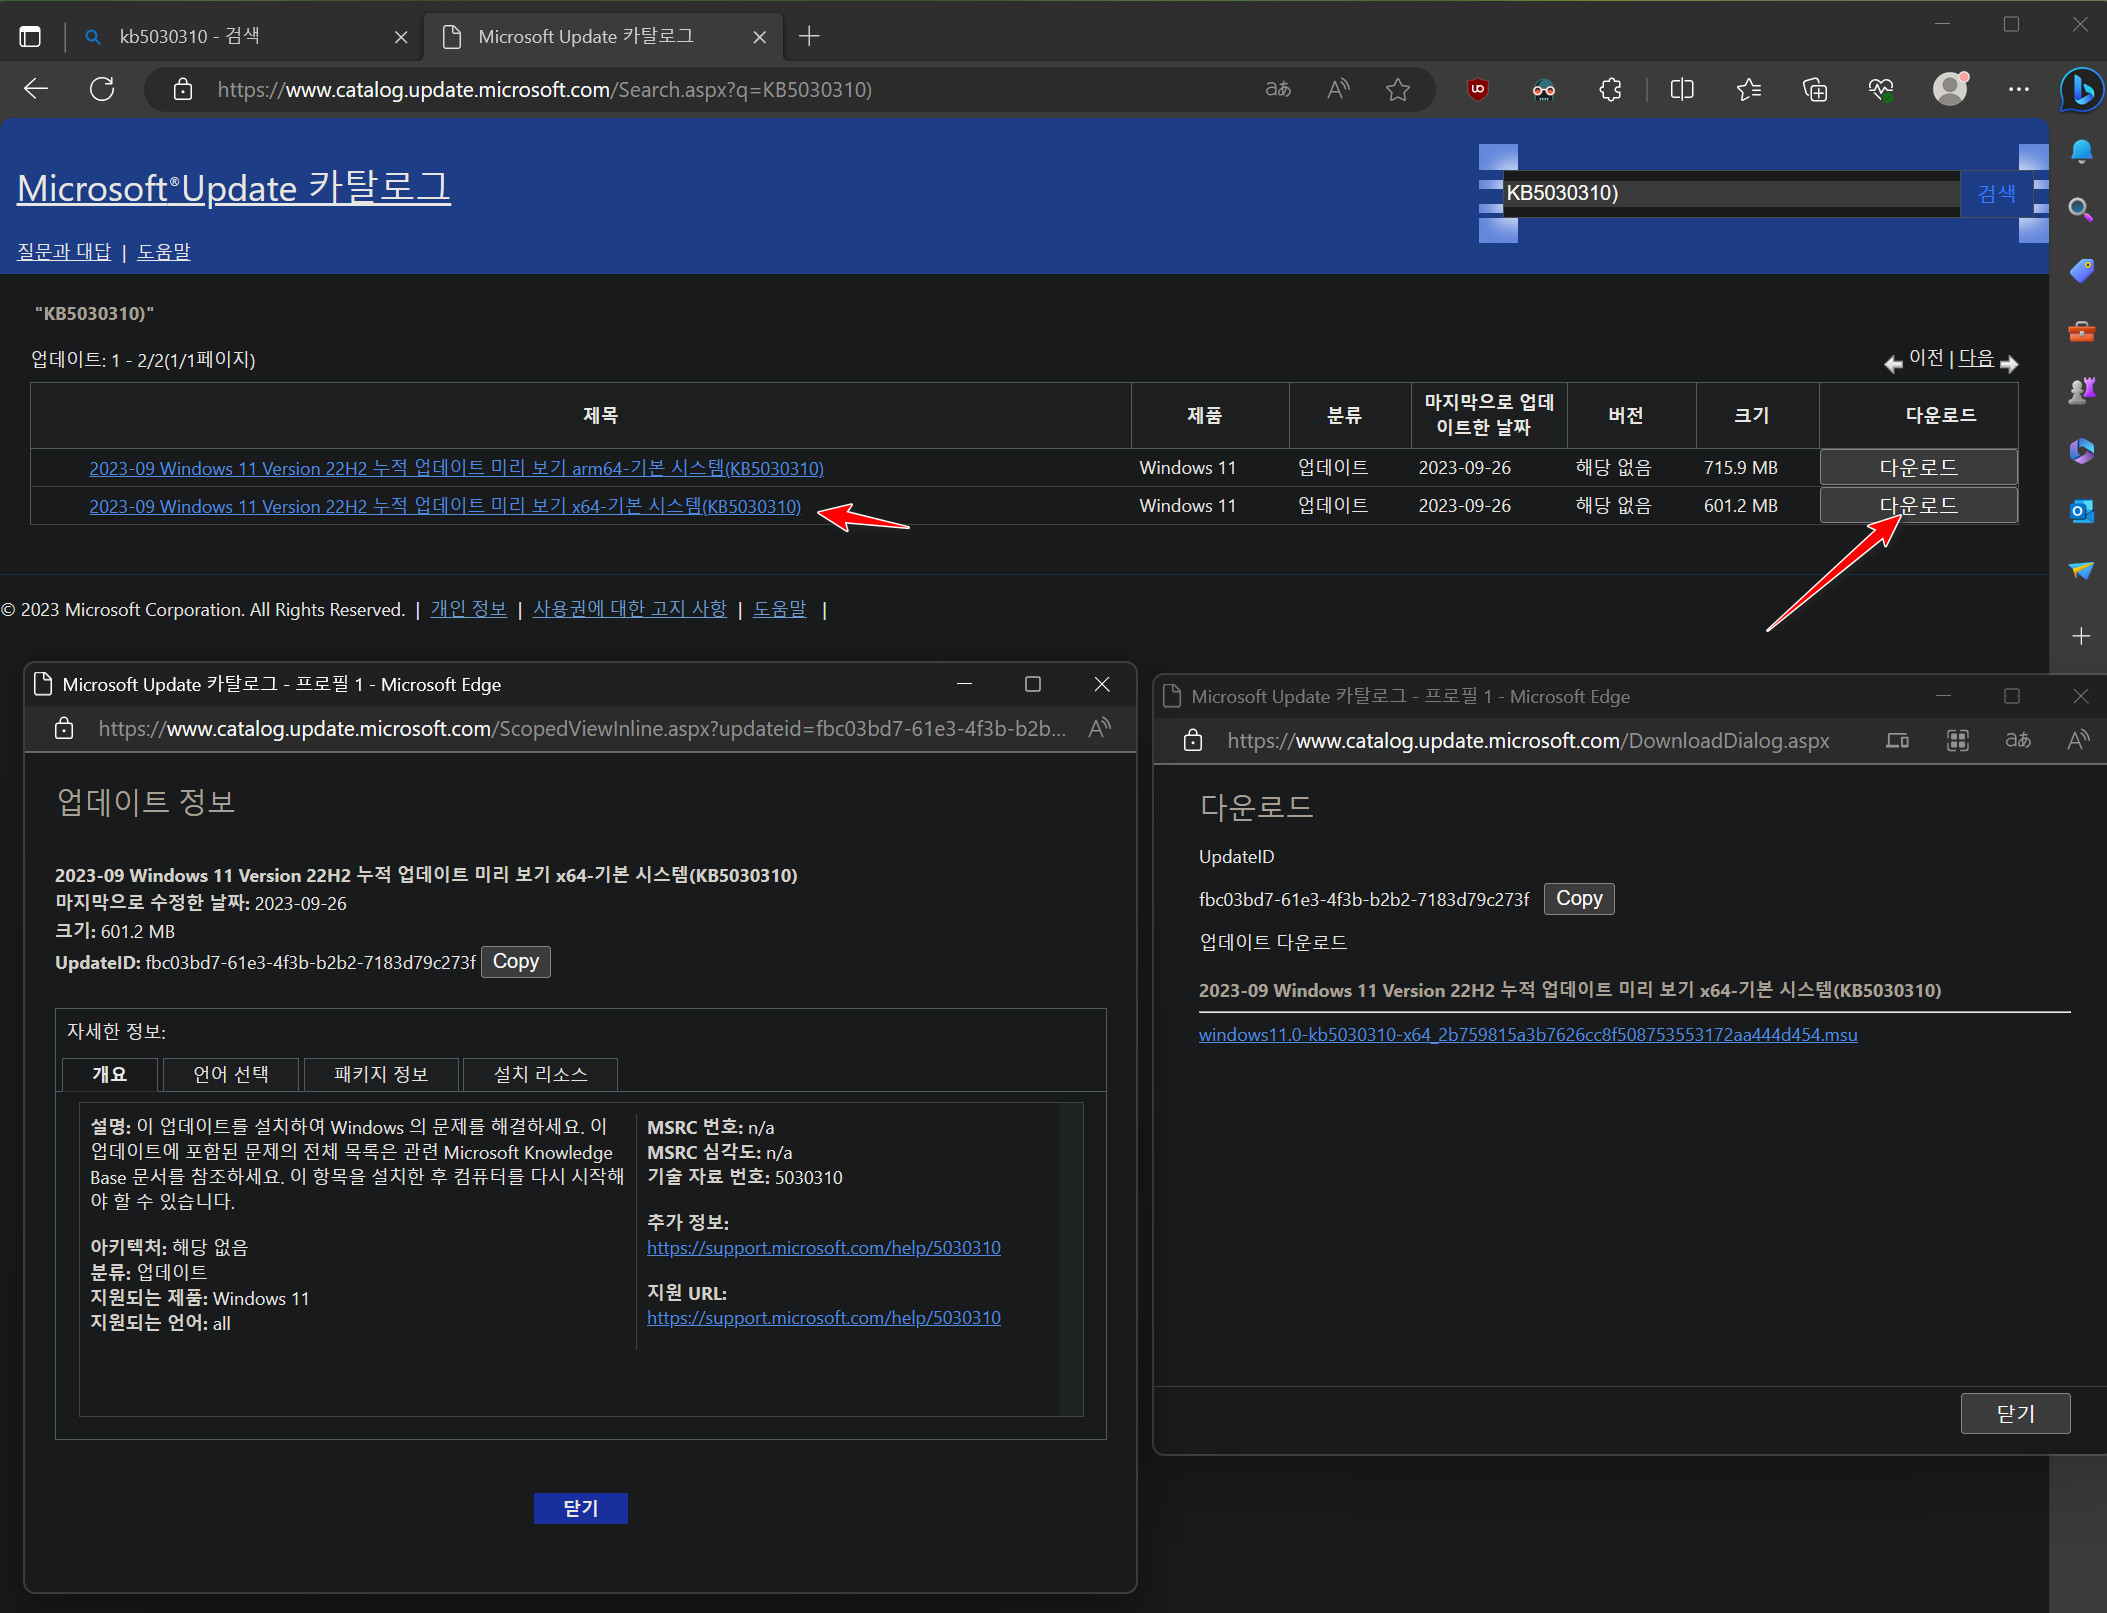The height and width of the screenshot is (1613, 2107).
Task: Click the 검색 search button
Action: (1996, 193)
